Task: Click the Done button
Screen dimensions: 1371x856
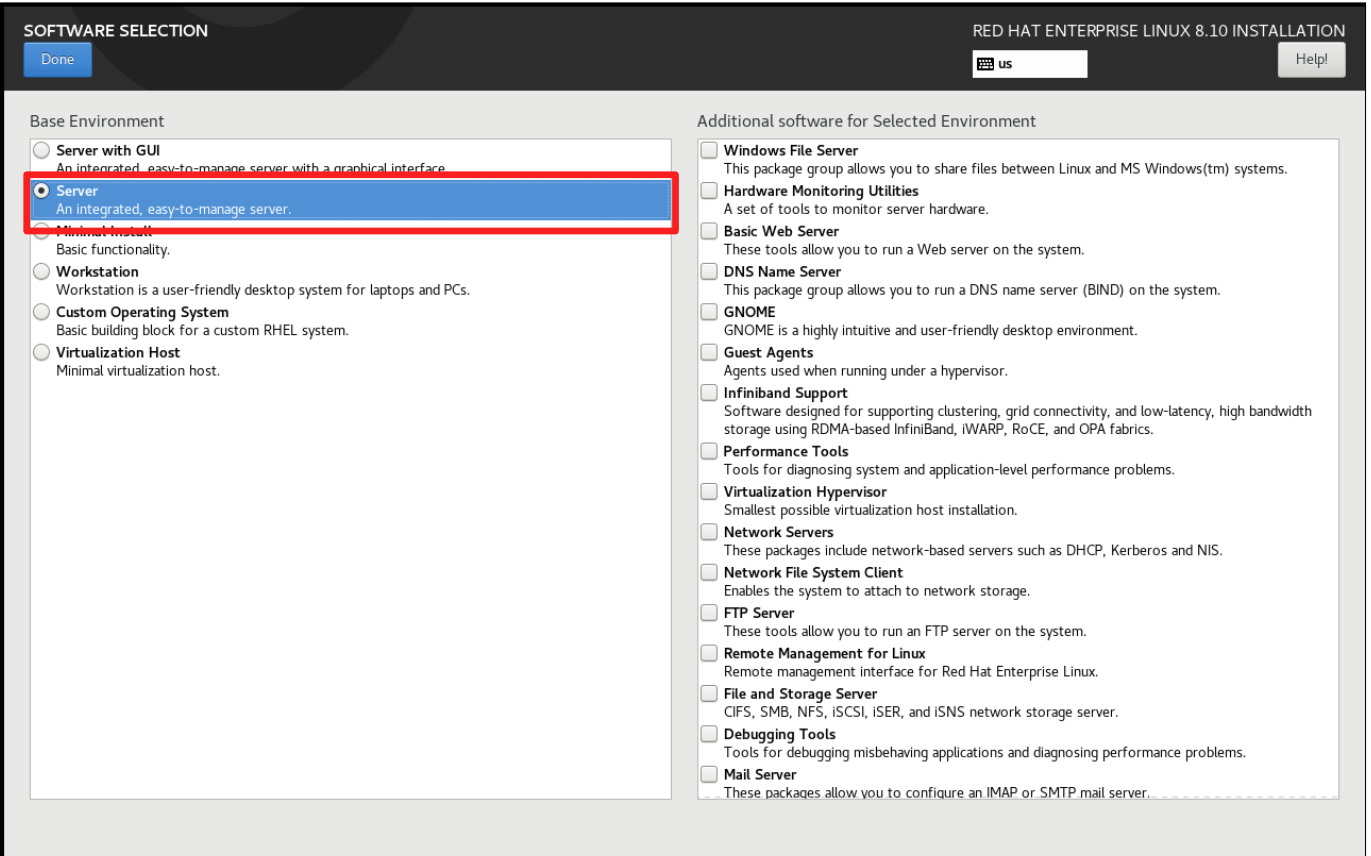Action: click(x=57, y=59)
